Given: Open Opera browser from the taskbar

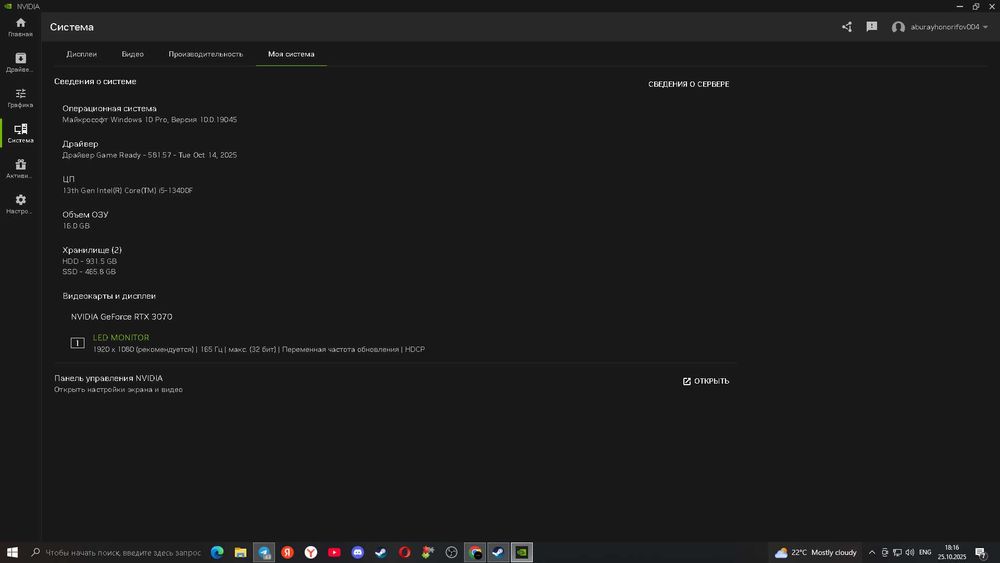Looking at the screenshot, I should point(404,552).
